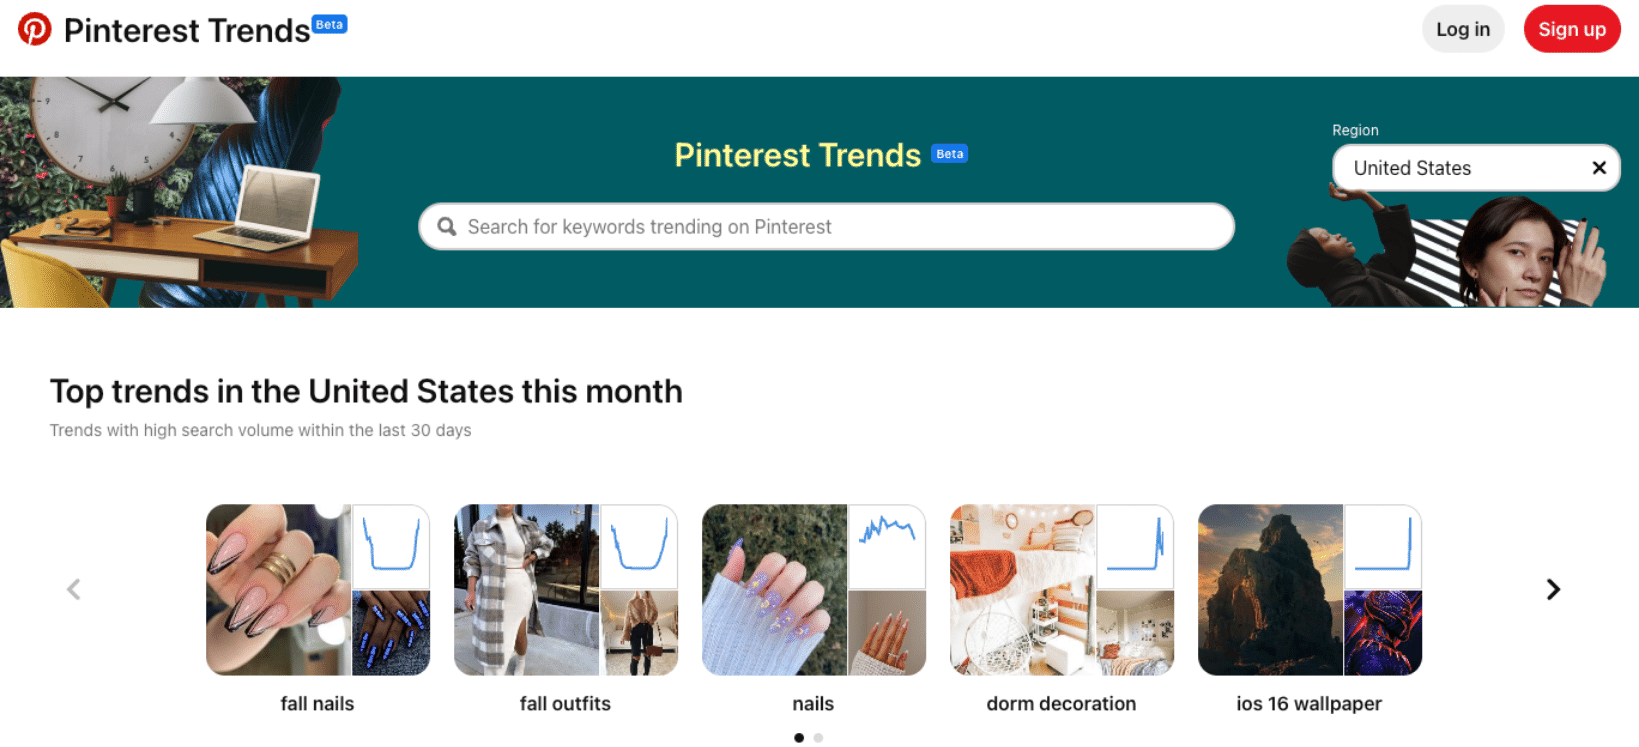Open the fall outfits label link
The image size is (1639, 747).
click(565, 704)
